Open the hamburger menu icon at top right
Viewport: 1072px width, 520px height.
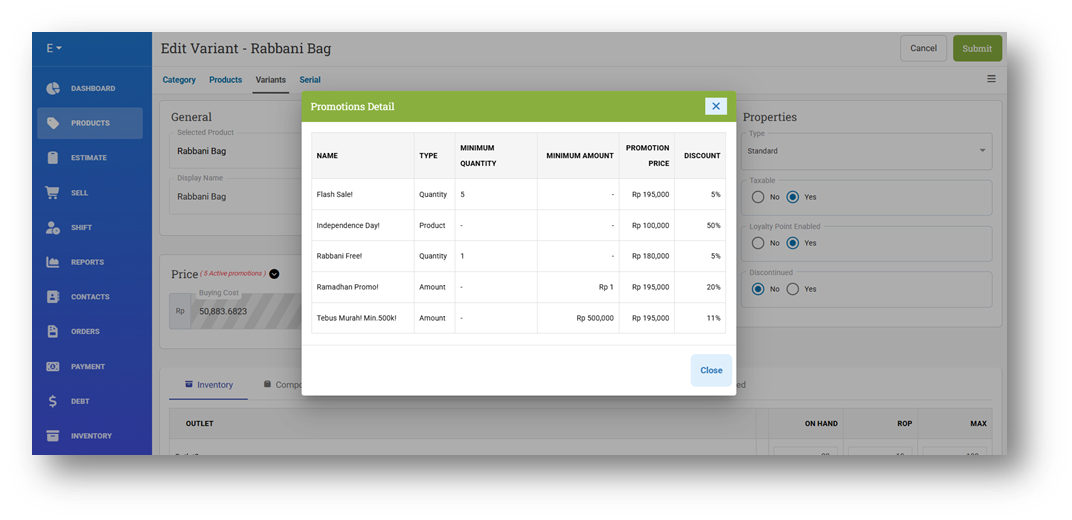pyautogui.click(x=991, y=79)
